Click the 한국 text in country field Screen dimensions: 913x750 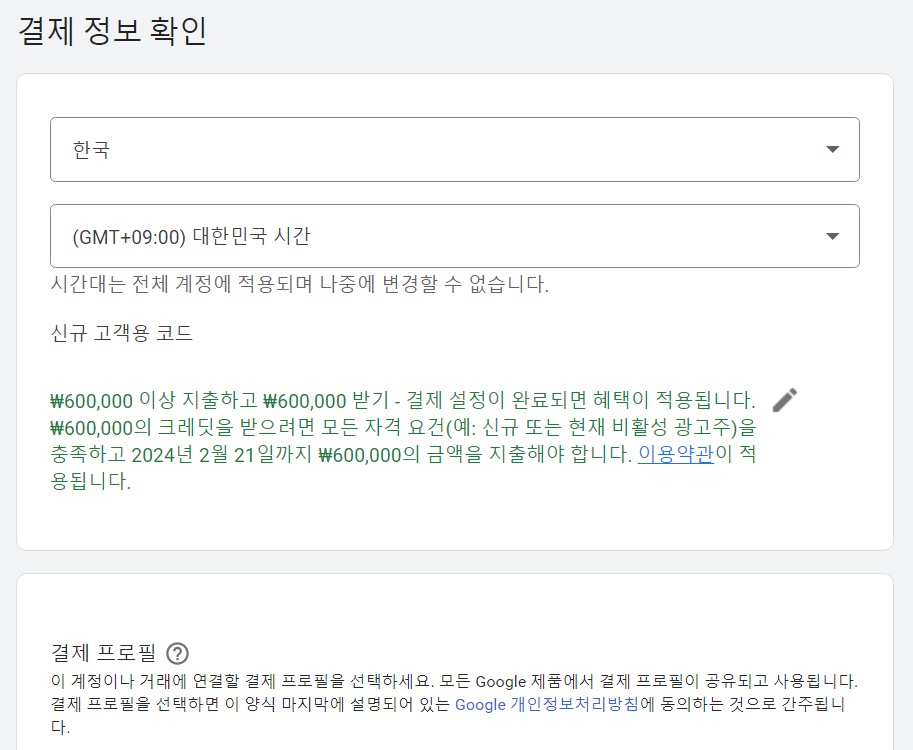[91, 150]
